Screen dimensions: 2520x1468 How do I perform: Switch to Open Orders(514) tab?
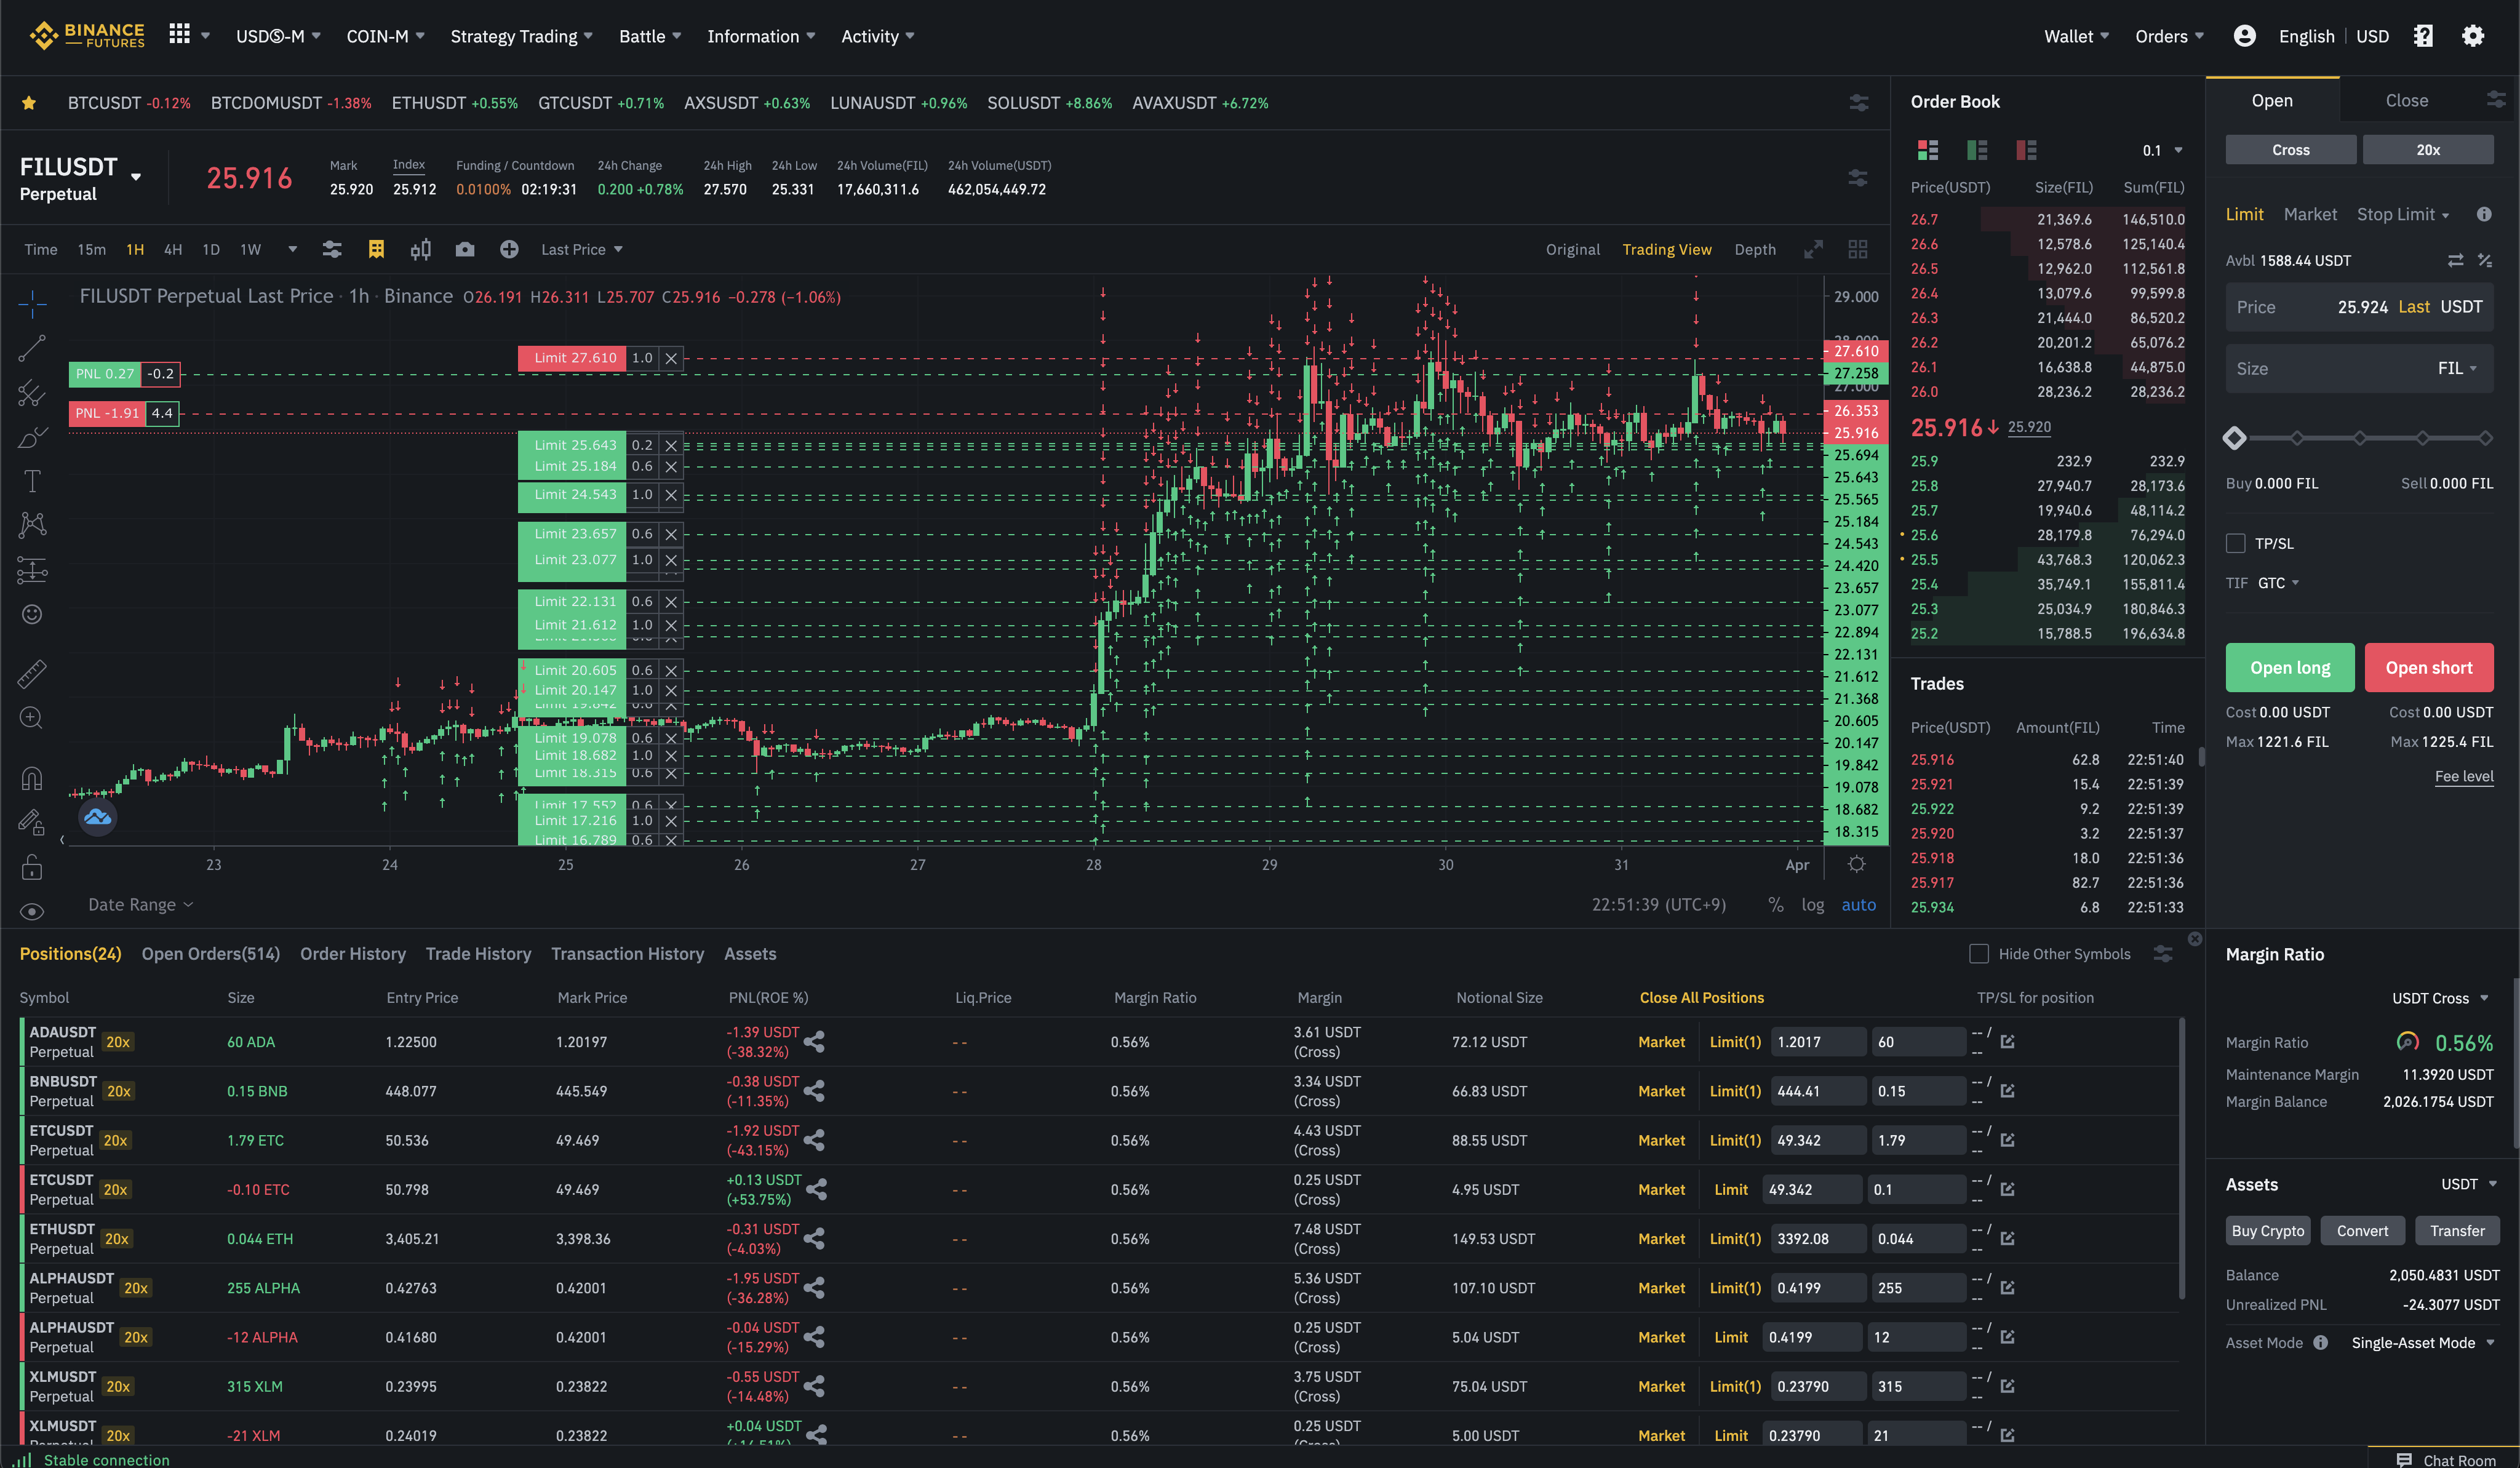point(210,954)
